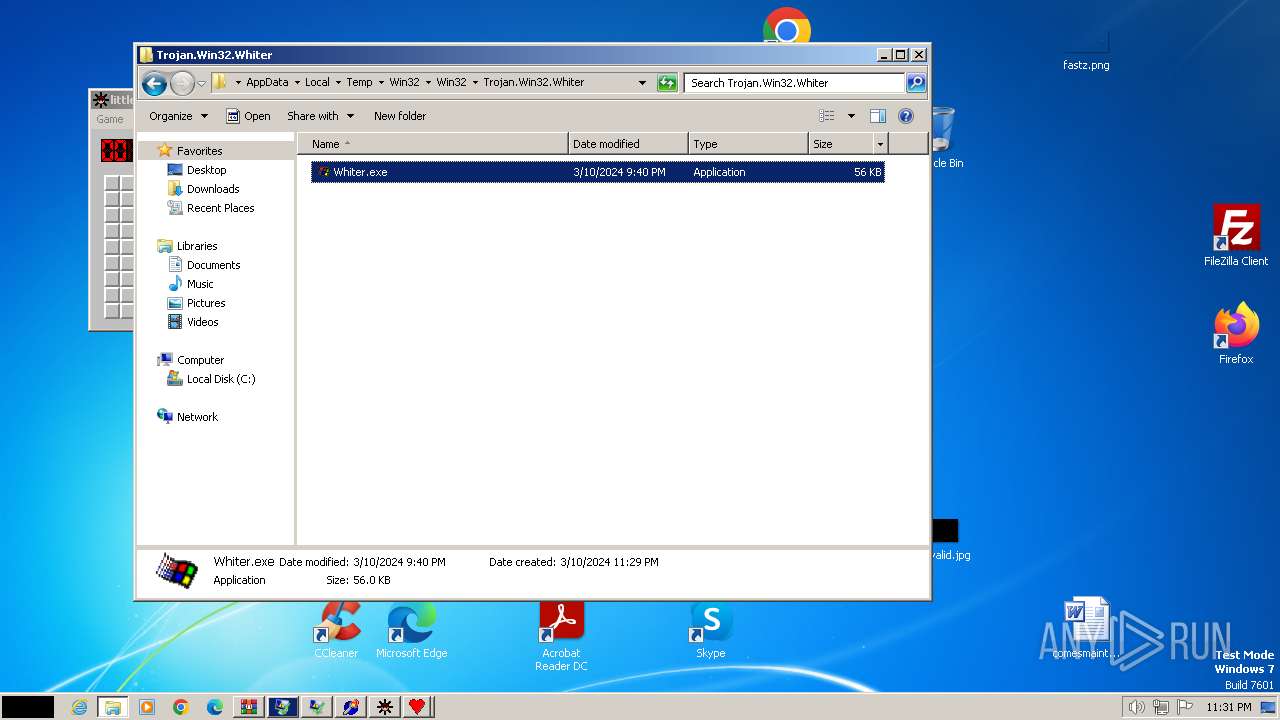Image resolution: width=1280 pixels, height=720 pixels.
Task: Click Open in the Explorer toolbar
Action: (248, 116)
